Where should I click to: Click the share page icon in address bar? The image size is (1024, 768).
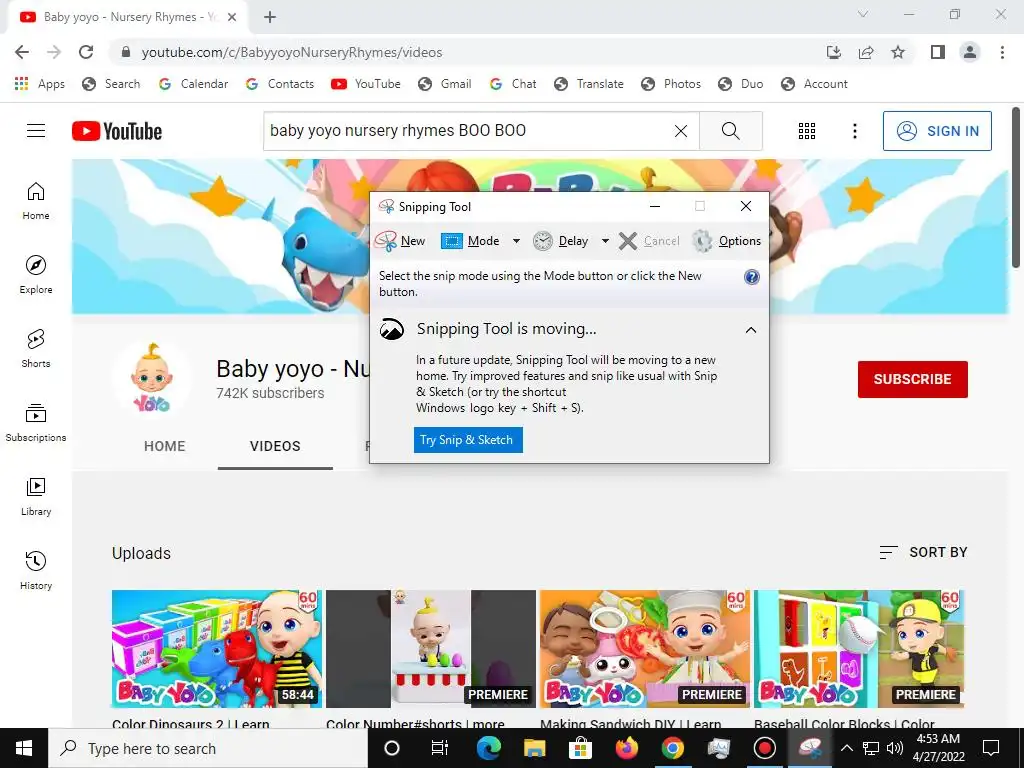pyautogui.click(x=866, y=52)
